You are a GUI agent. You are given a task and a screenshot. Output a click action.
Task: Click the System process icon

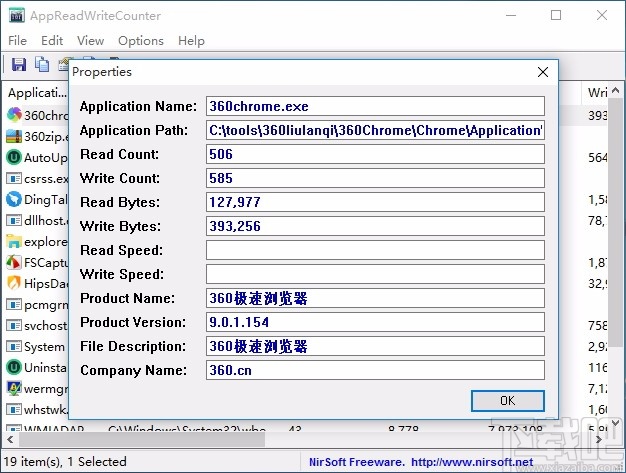click(x=14, y=346)
